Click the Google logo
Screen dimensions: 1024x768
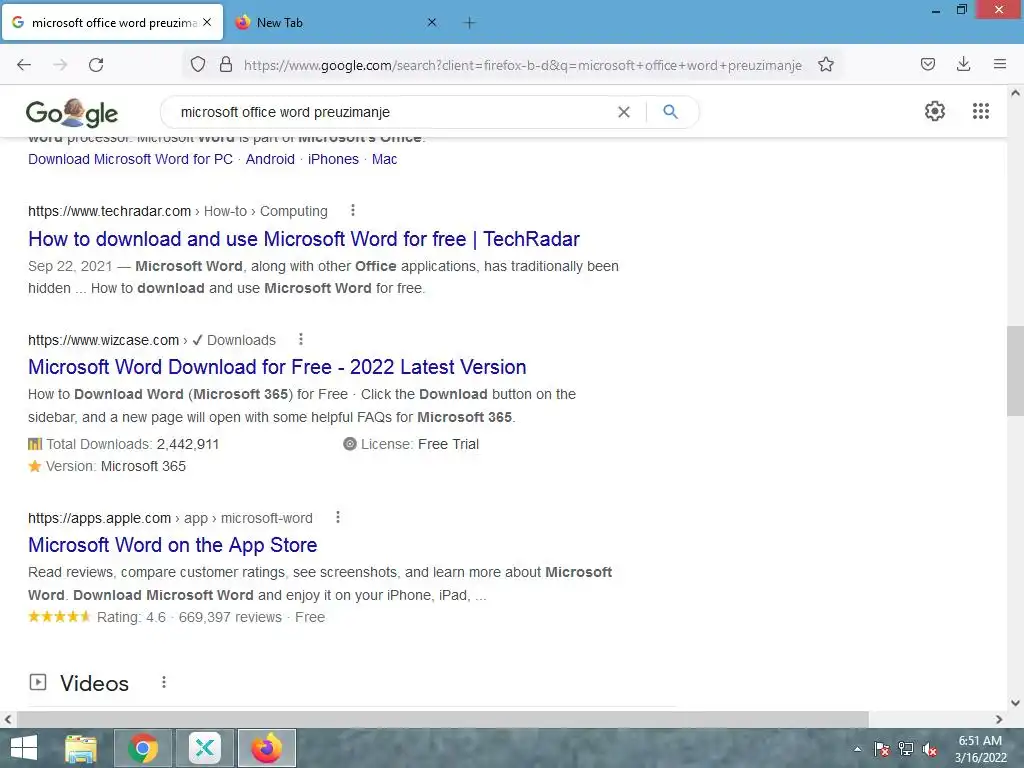click(72, 112)
